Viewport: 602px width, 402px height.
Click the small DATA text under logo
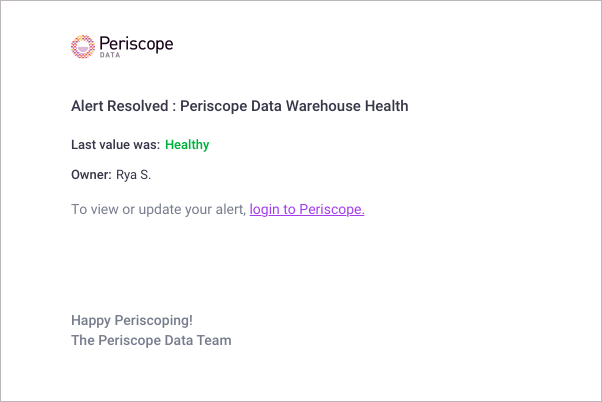point(111,56)
